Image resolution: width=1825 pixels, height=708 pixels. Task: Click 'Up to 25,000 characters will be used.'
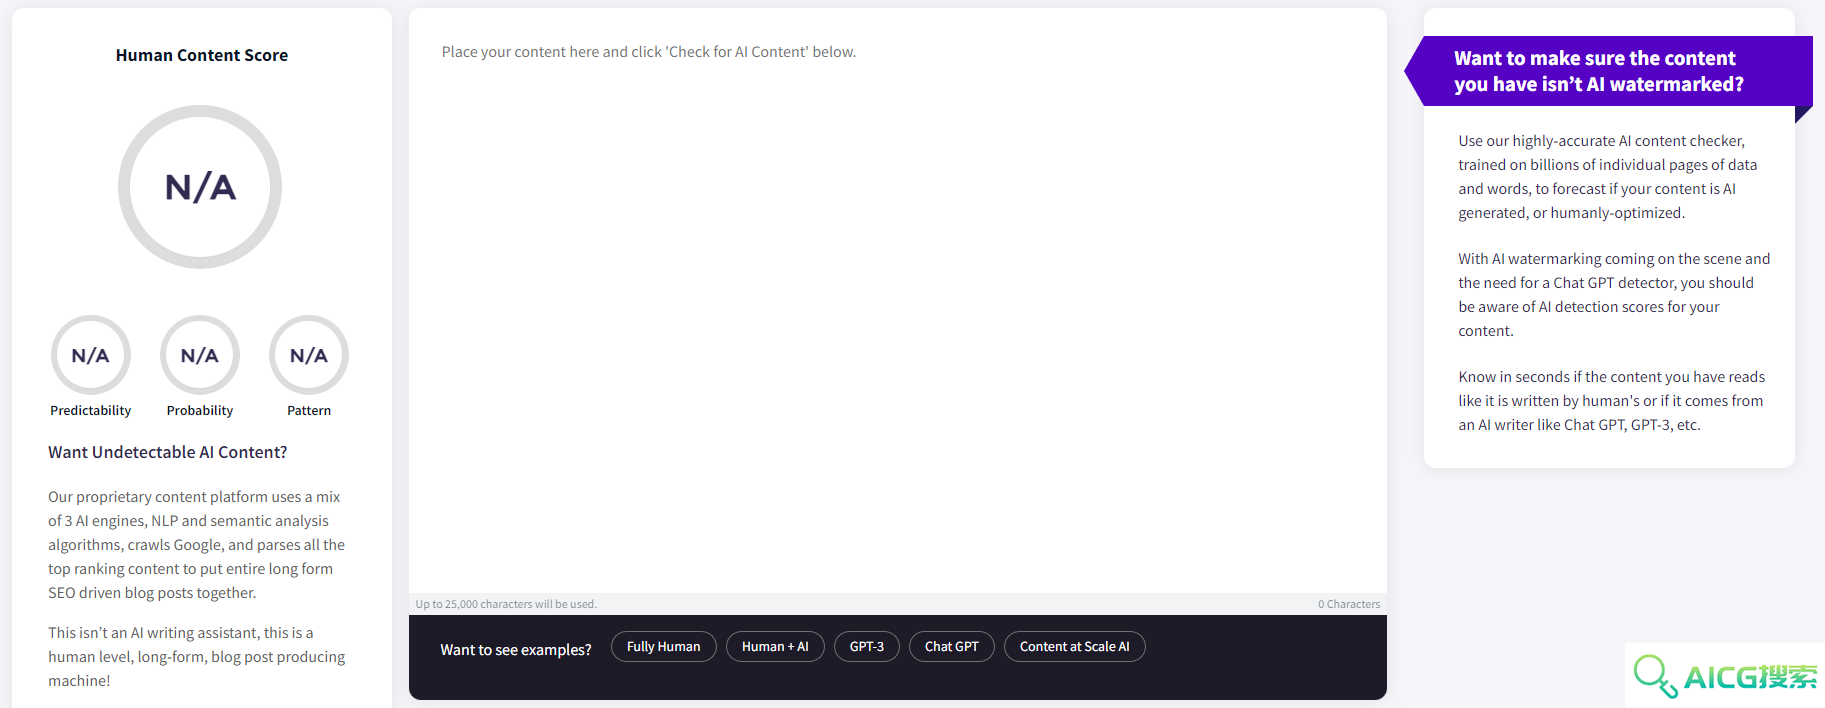(506, 604)
